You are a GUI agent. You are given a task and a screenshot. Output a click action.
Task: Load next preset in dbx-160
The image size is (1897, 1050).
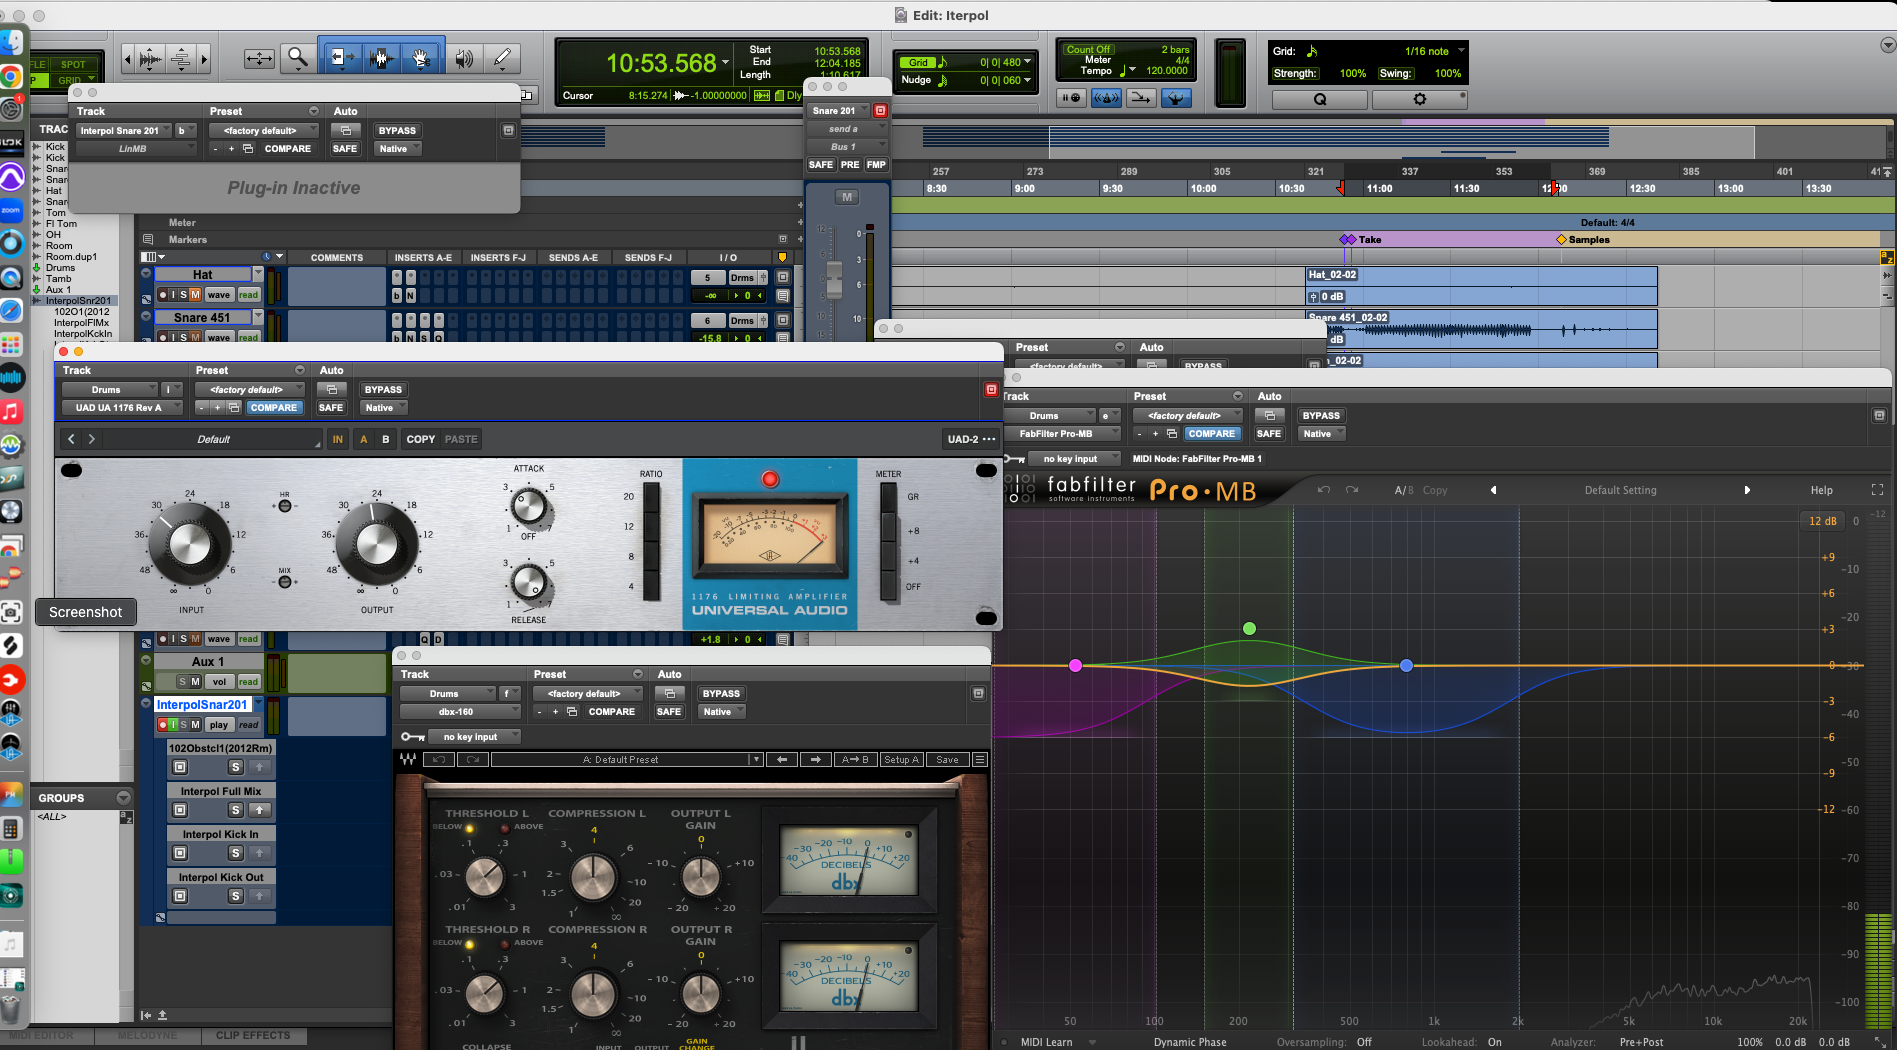pyautogui.click(x=816, y=760)
